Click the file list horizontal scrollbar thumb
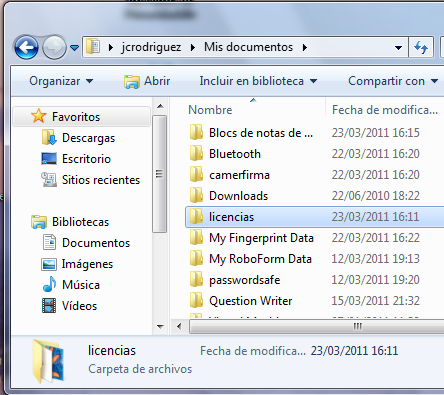Screen dimensions: 444x395 317,326
